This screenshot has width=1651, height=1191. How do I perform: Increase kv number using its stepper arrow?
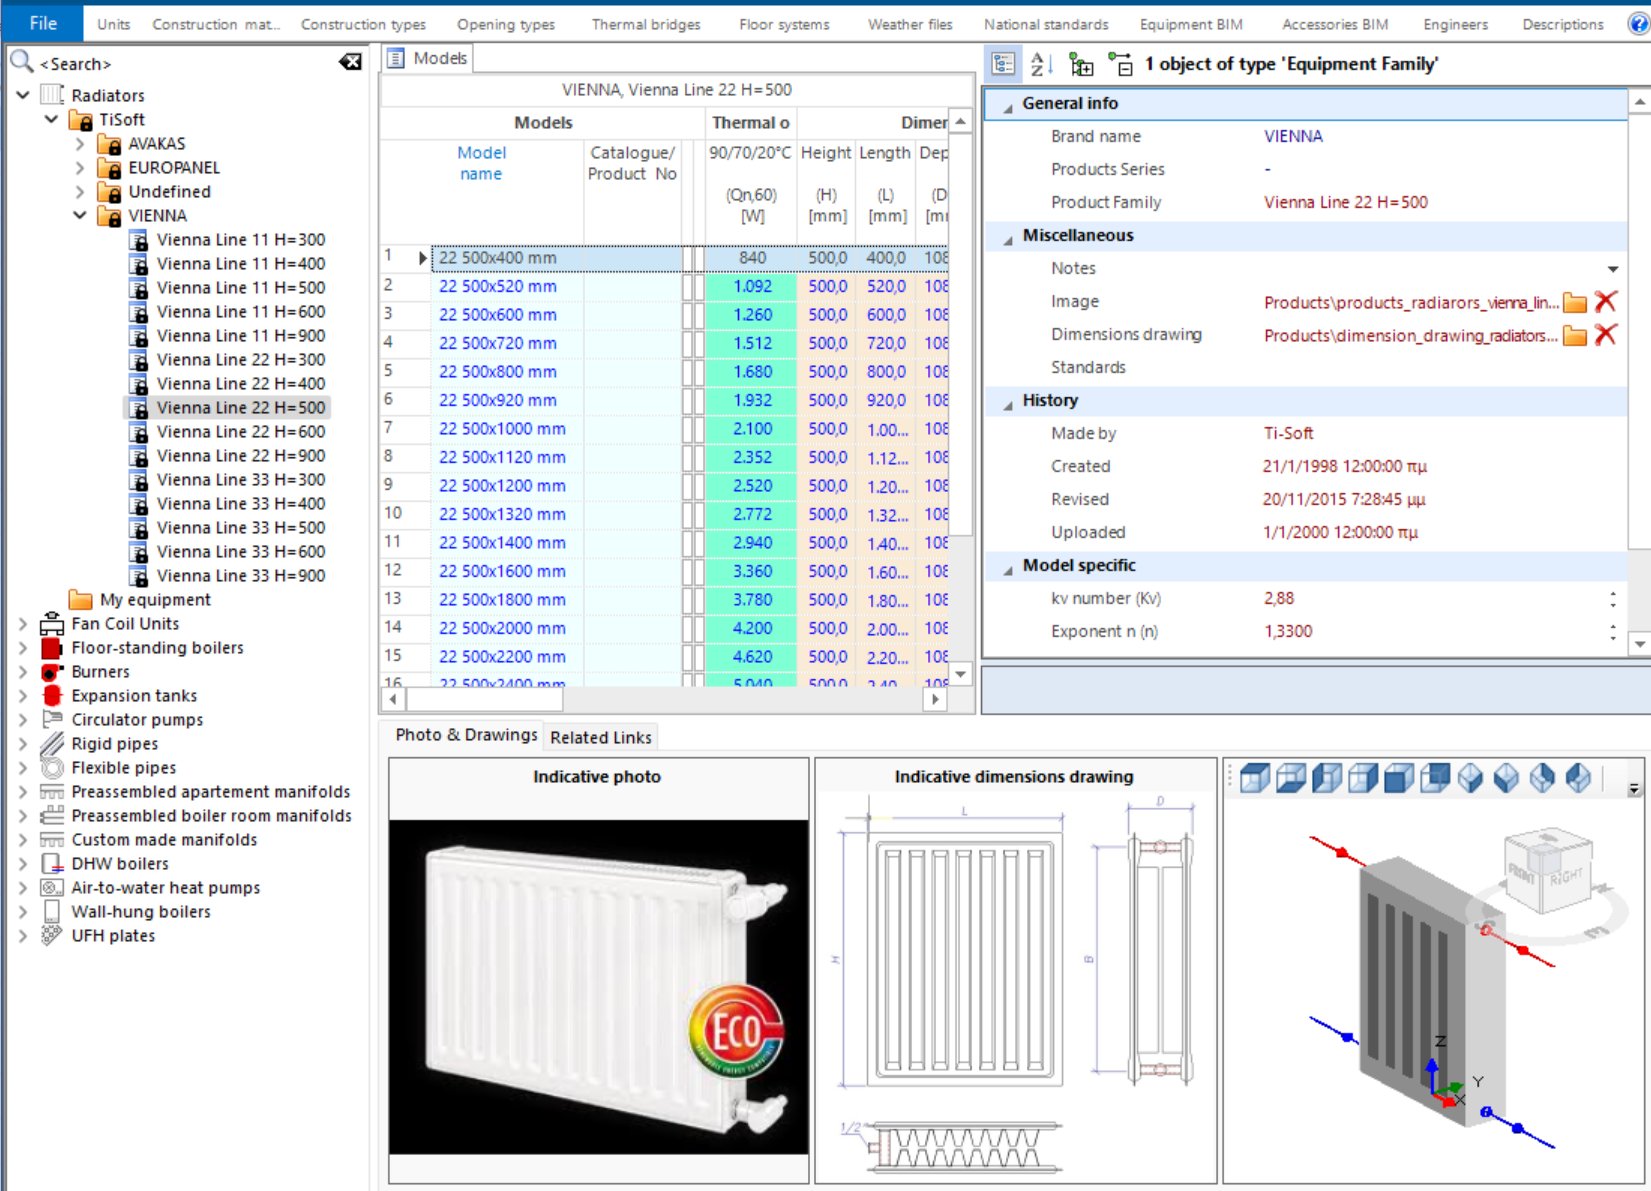1612,594
